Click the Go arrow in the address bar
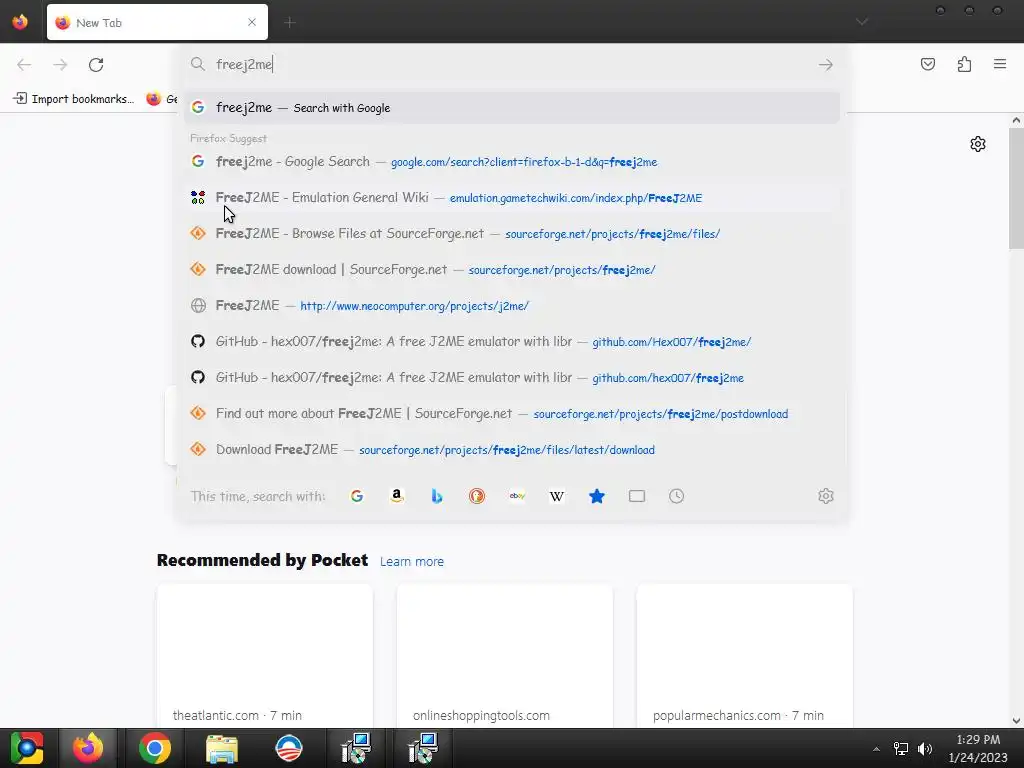Image resolution: width=1024 pixels, height=768 pixels. (825, 65)
